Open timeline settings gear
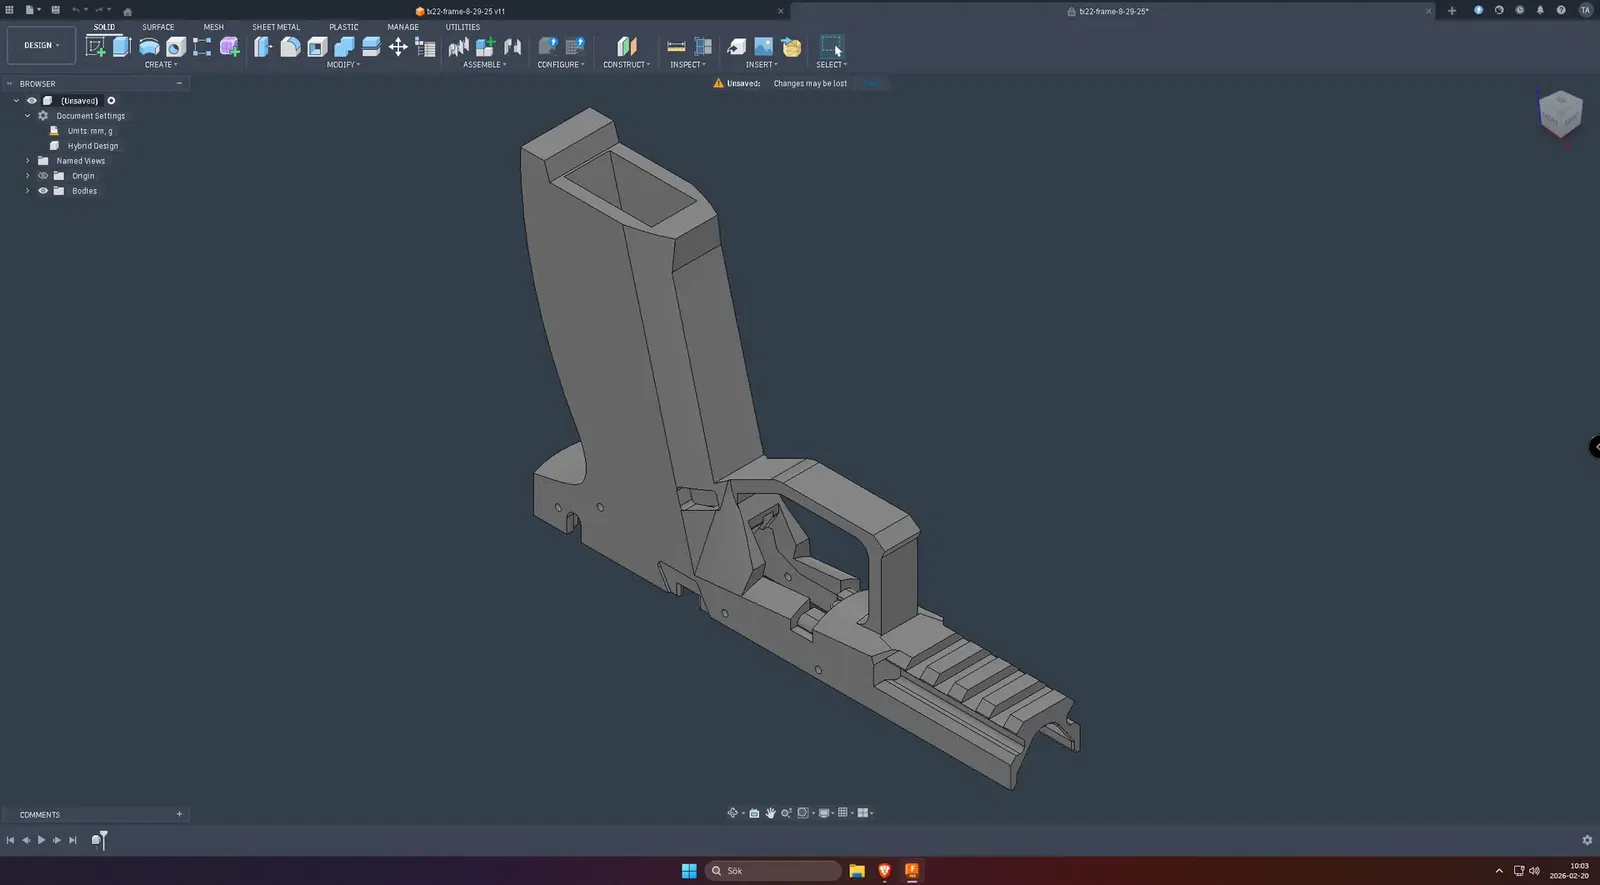The width and height of the screenshot is (1600, 885). [1587, 840]
